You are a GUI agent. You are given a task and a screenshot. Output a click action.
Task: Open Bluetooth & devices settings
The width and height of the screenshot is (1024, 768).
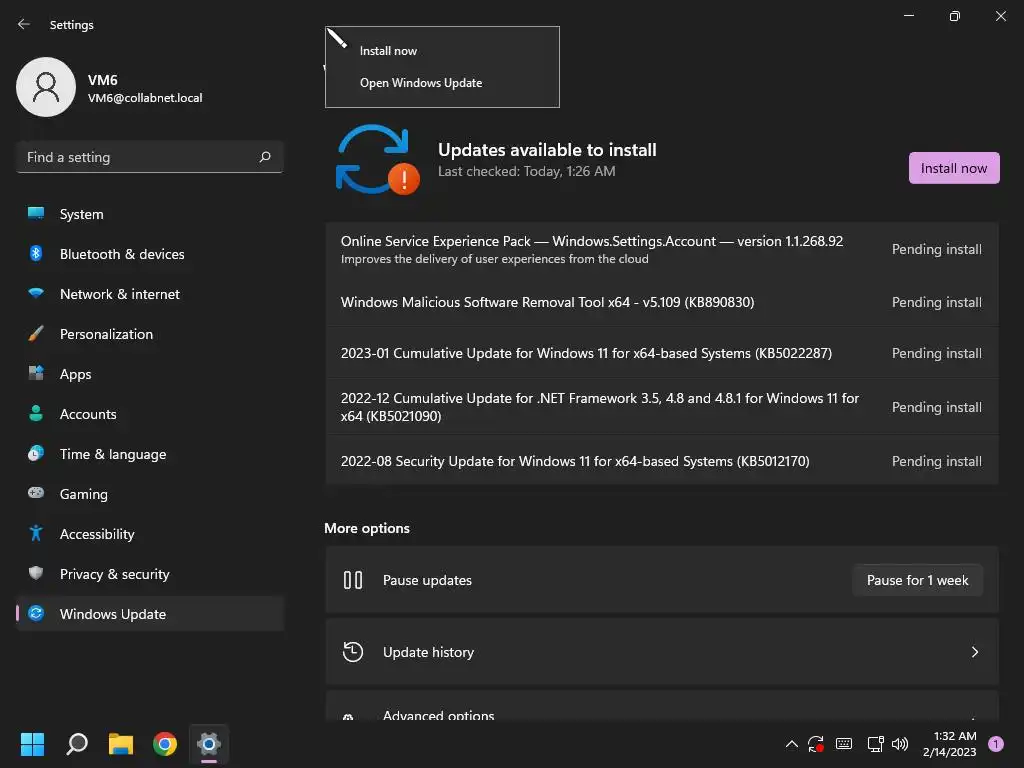coord(150,254)
